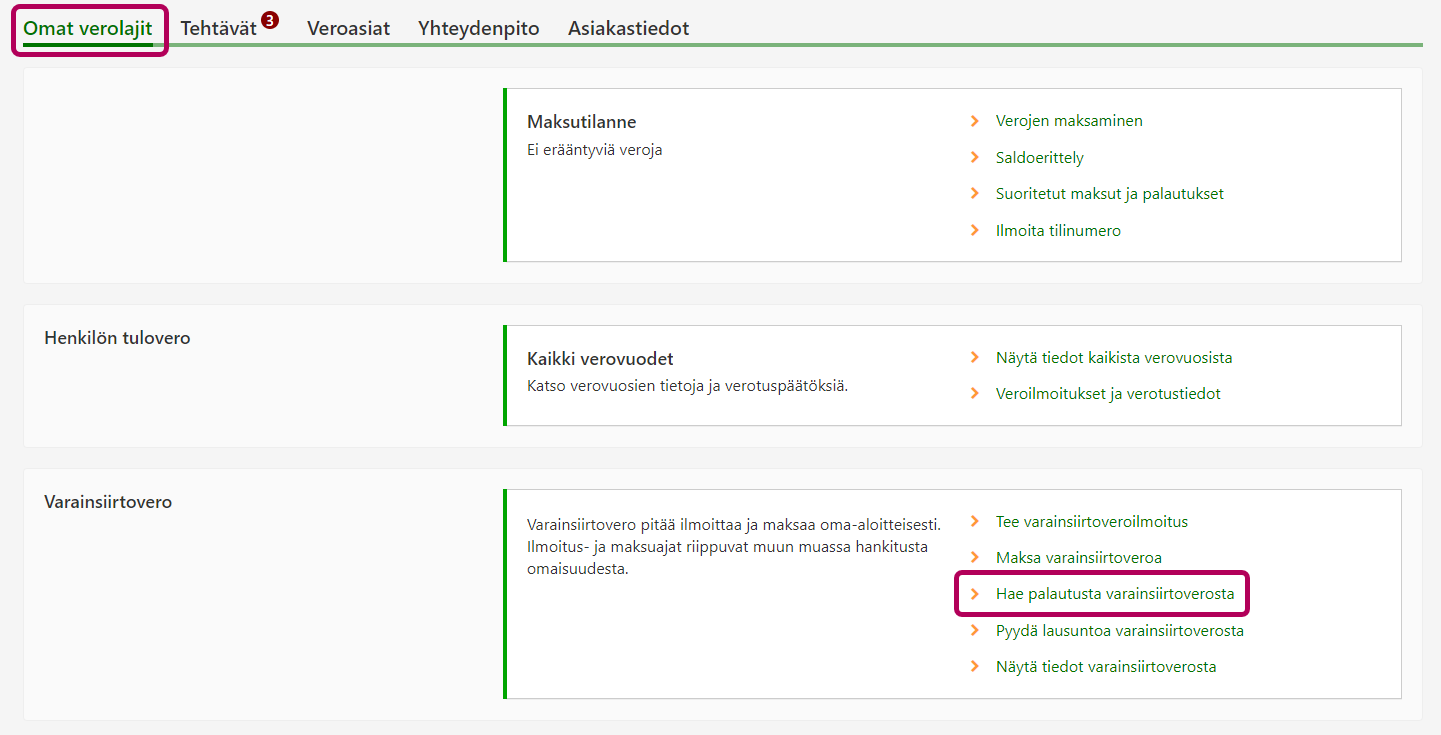Click the arrow icon beside Ilmoita tilinumero
1441x735 pixels.
coord(975,231)
